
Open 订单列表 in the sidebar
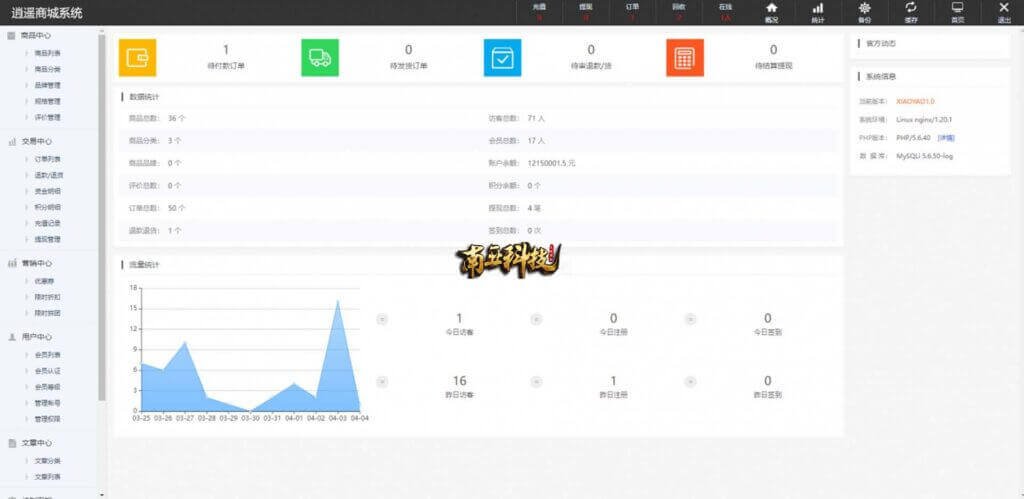tap(48, 159)
